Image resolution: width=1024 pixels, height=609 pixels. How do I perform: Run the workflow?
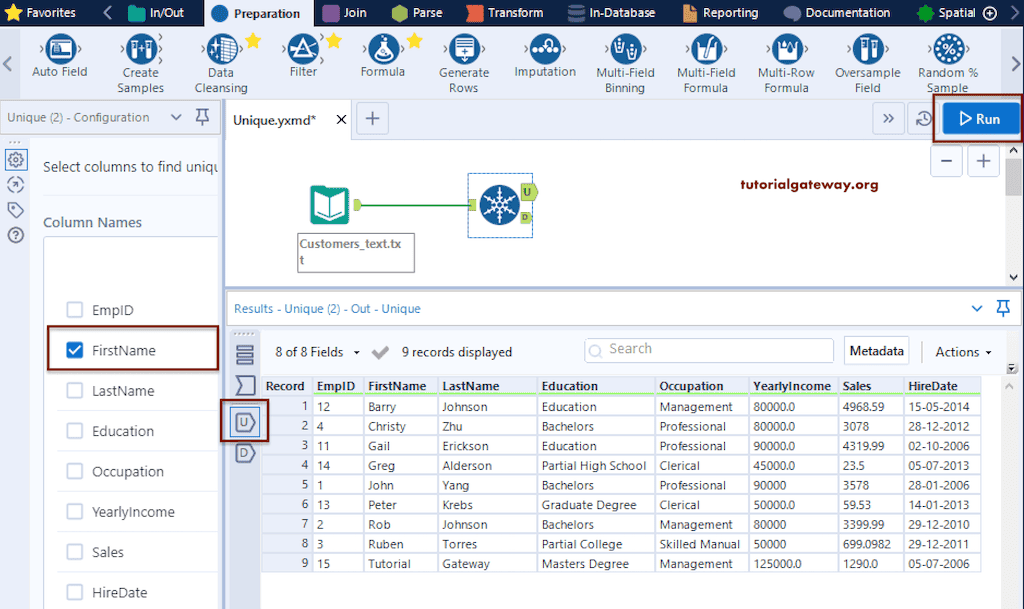pos(980,119)
